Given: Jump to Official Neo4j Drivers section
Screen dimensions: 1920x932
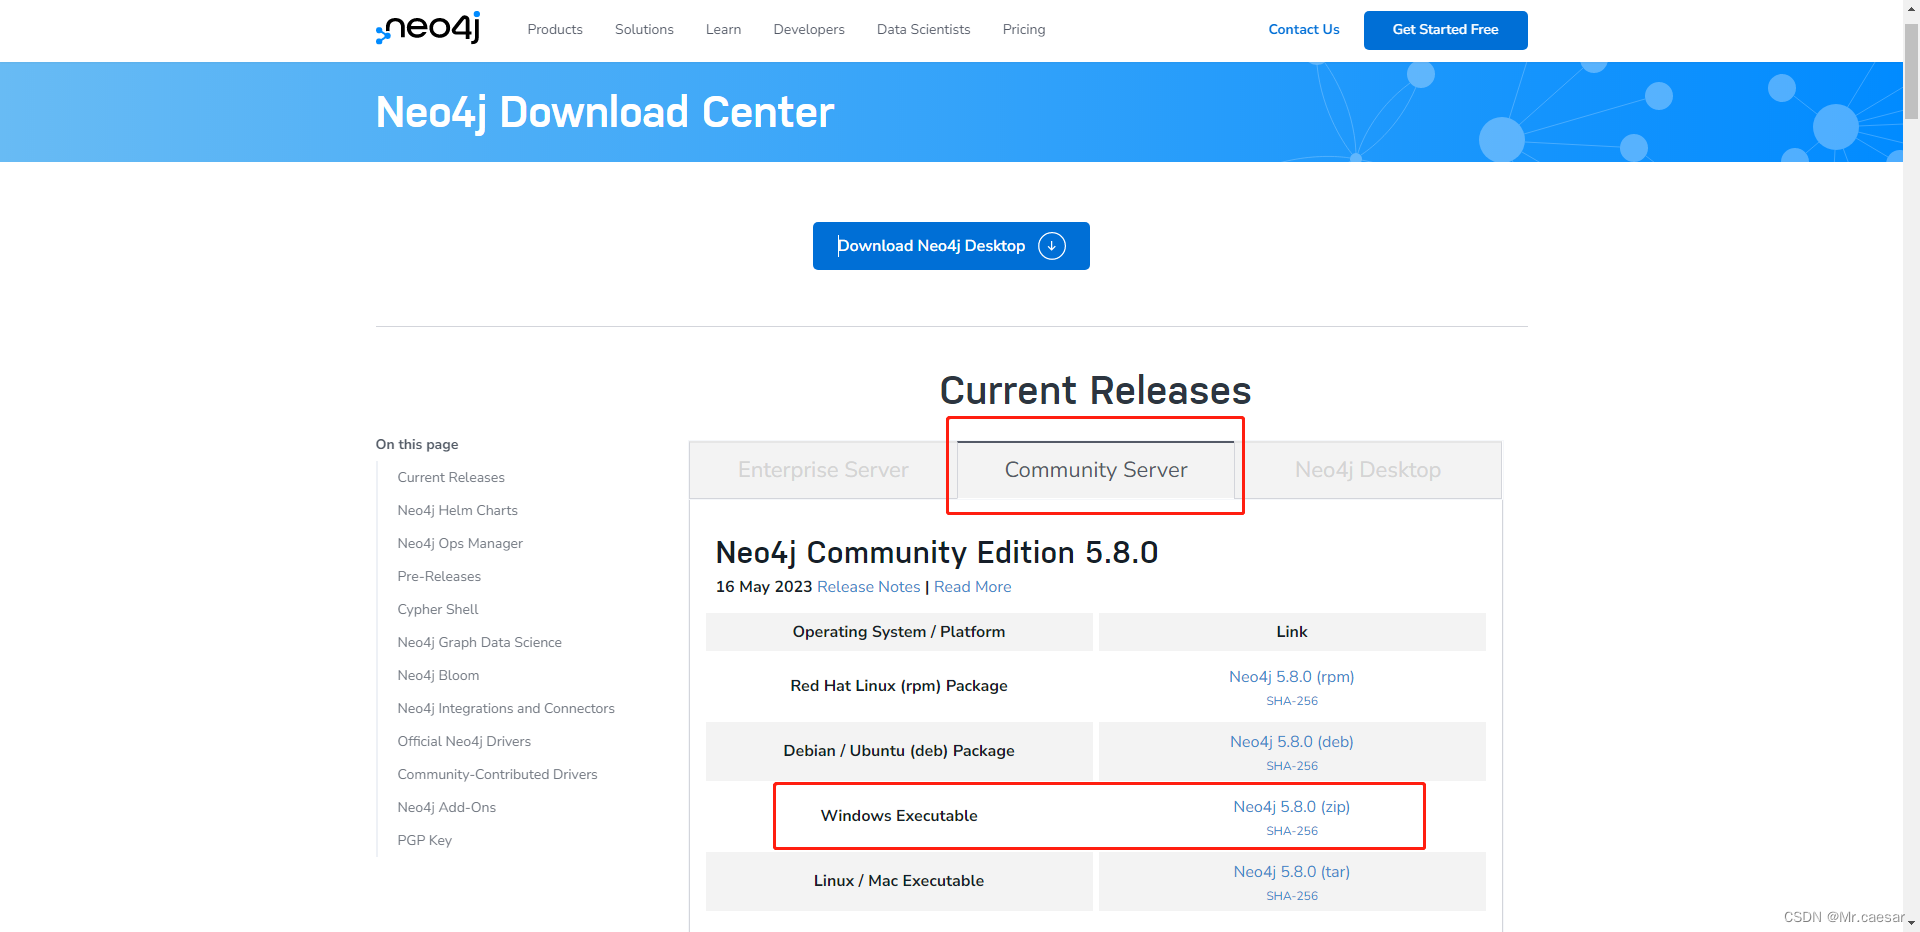Looking at the screenshot, I should pos(464,742).
